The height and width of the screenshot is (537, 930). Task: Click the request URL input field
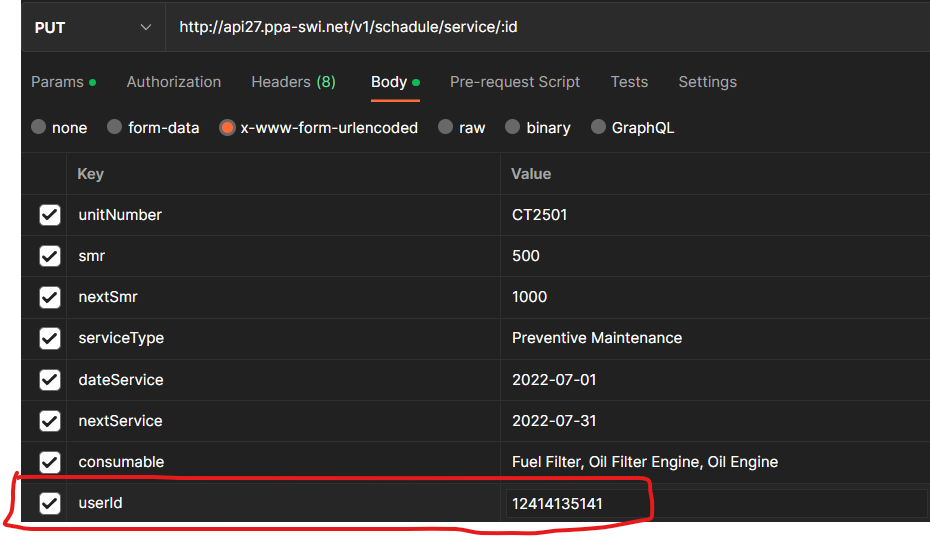pos(540,28)
